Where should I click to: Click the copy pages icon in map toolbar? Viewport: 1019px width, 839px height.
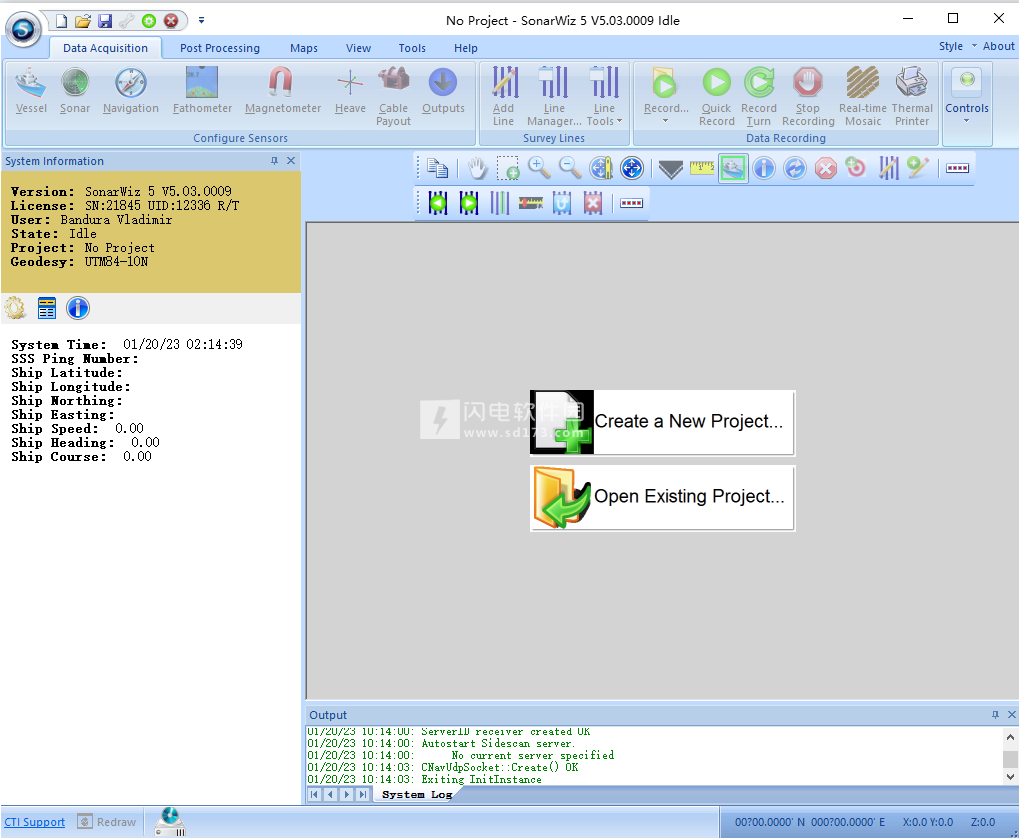coord(437,168)
